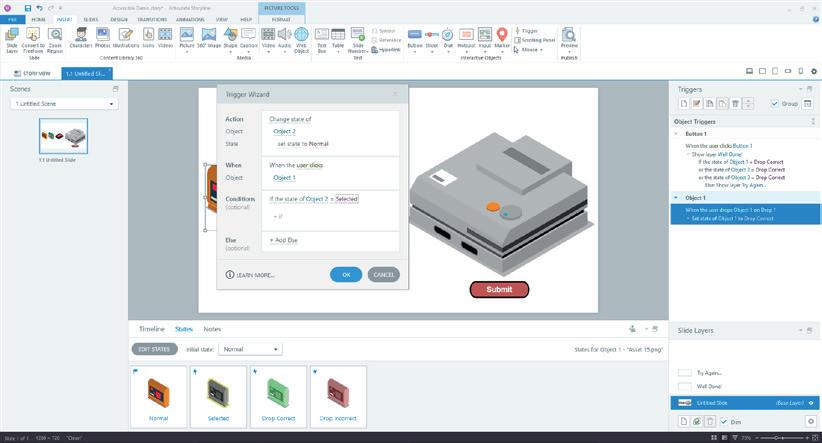Viewport: 822px width, 443px height.
Task: Toggle the Group checkbox in Triggers panel
Action: click(x=774, y=104)
